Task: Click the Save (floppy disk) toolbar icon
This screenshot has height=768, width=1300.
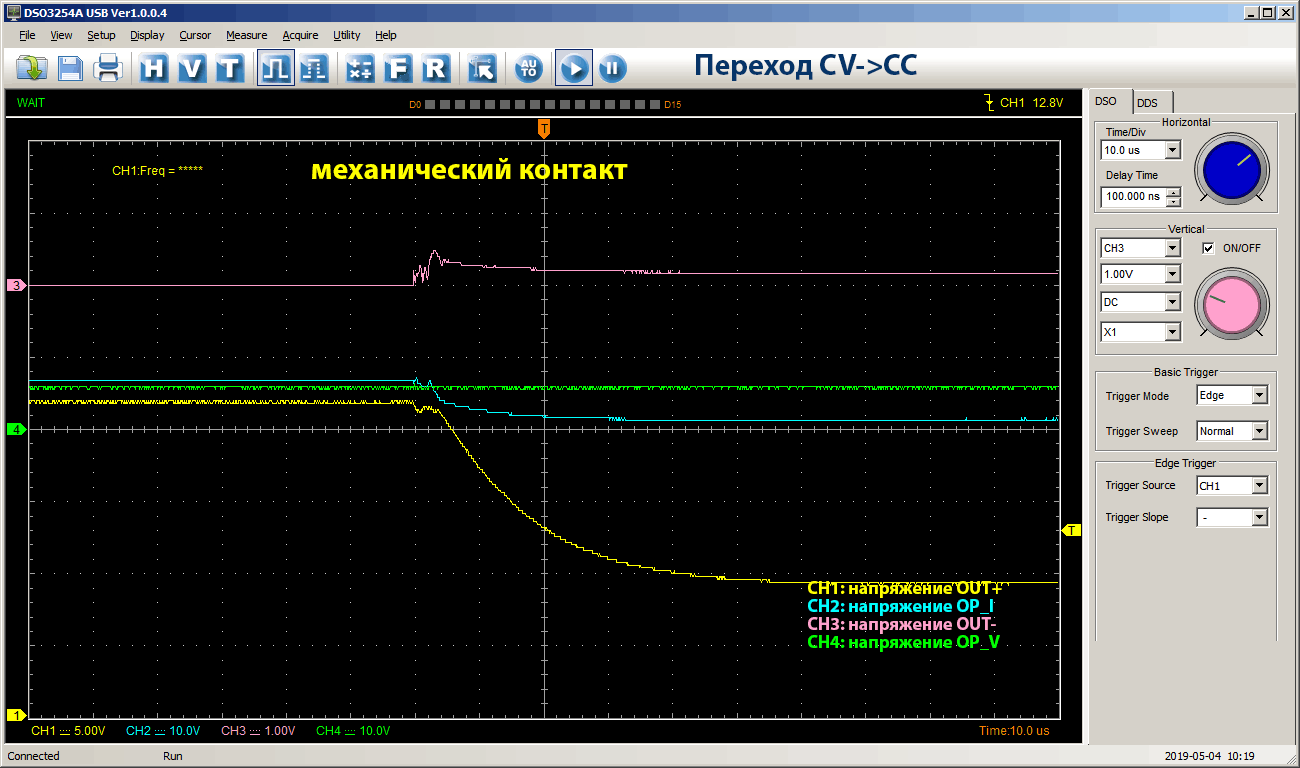Action: [x=70, y=68]
